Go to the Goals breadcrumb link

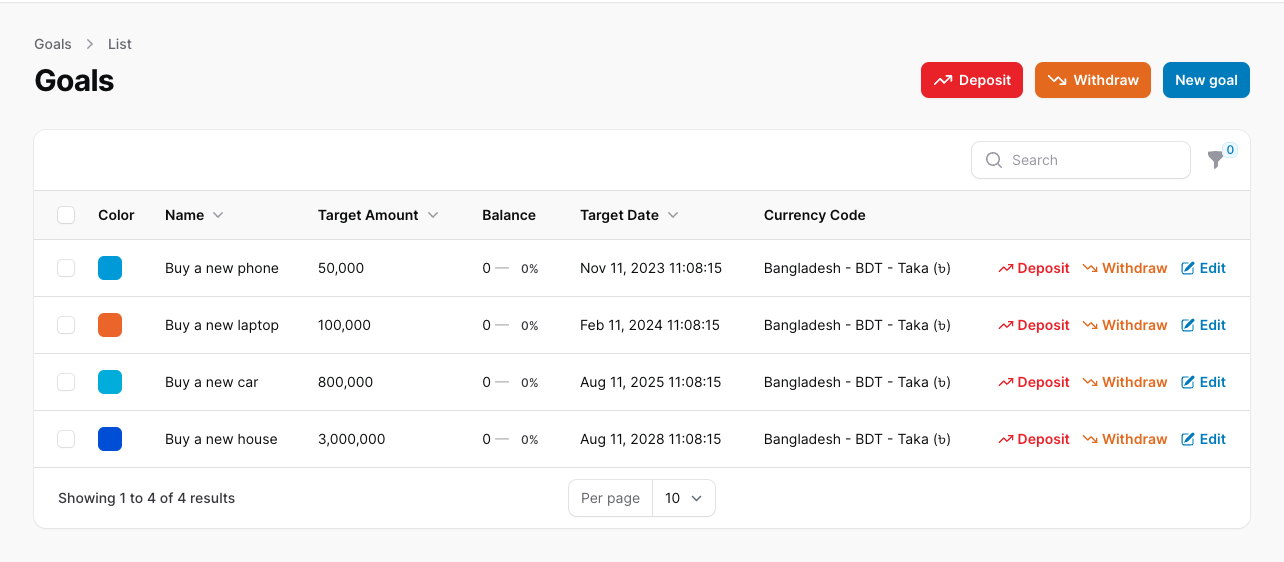(53, 44)
